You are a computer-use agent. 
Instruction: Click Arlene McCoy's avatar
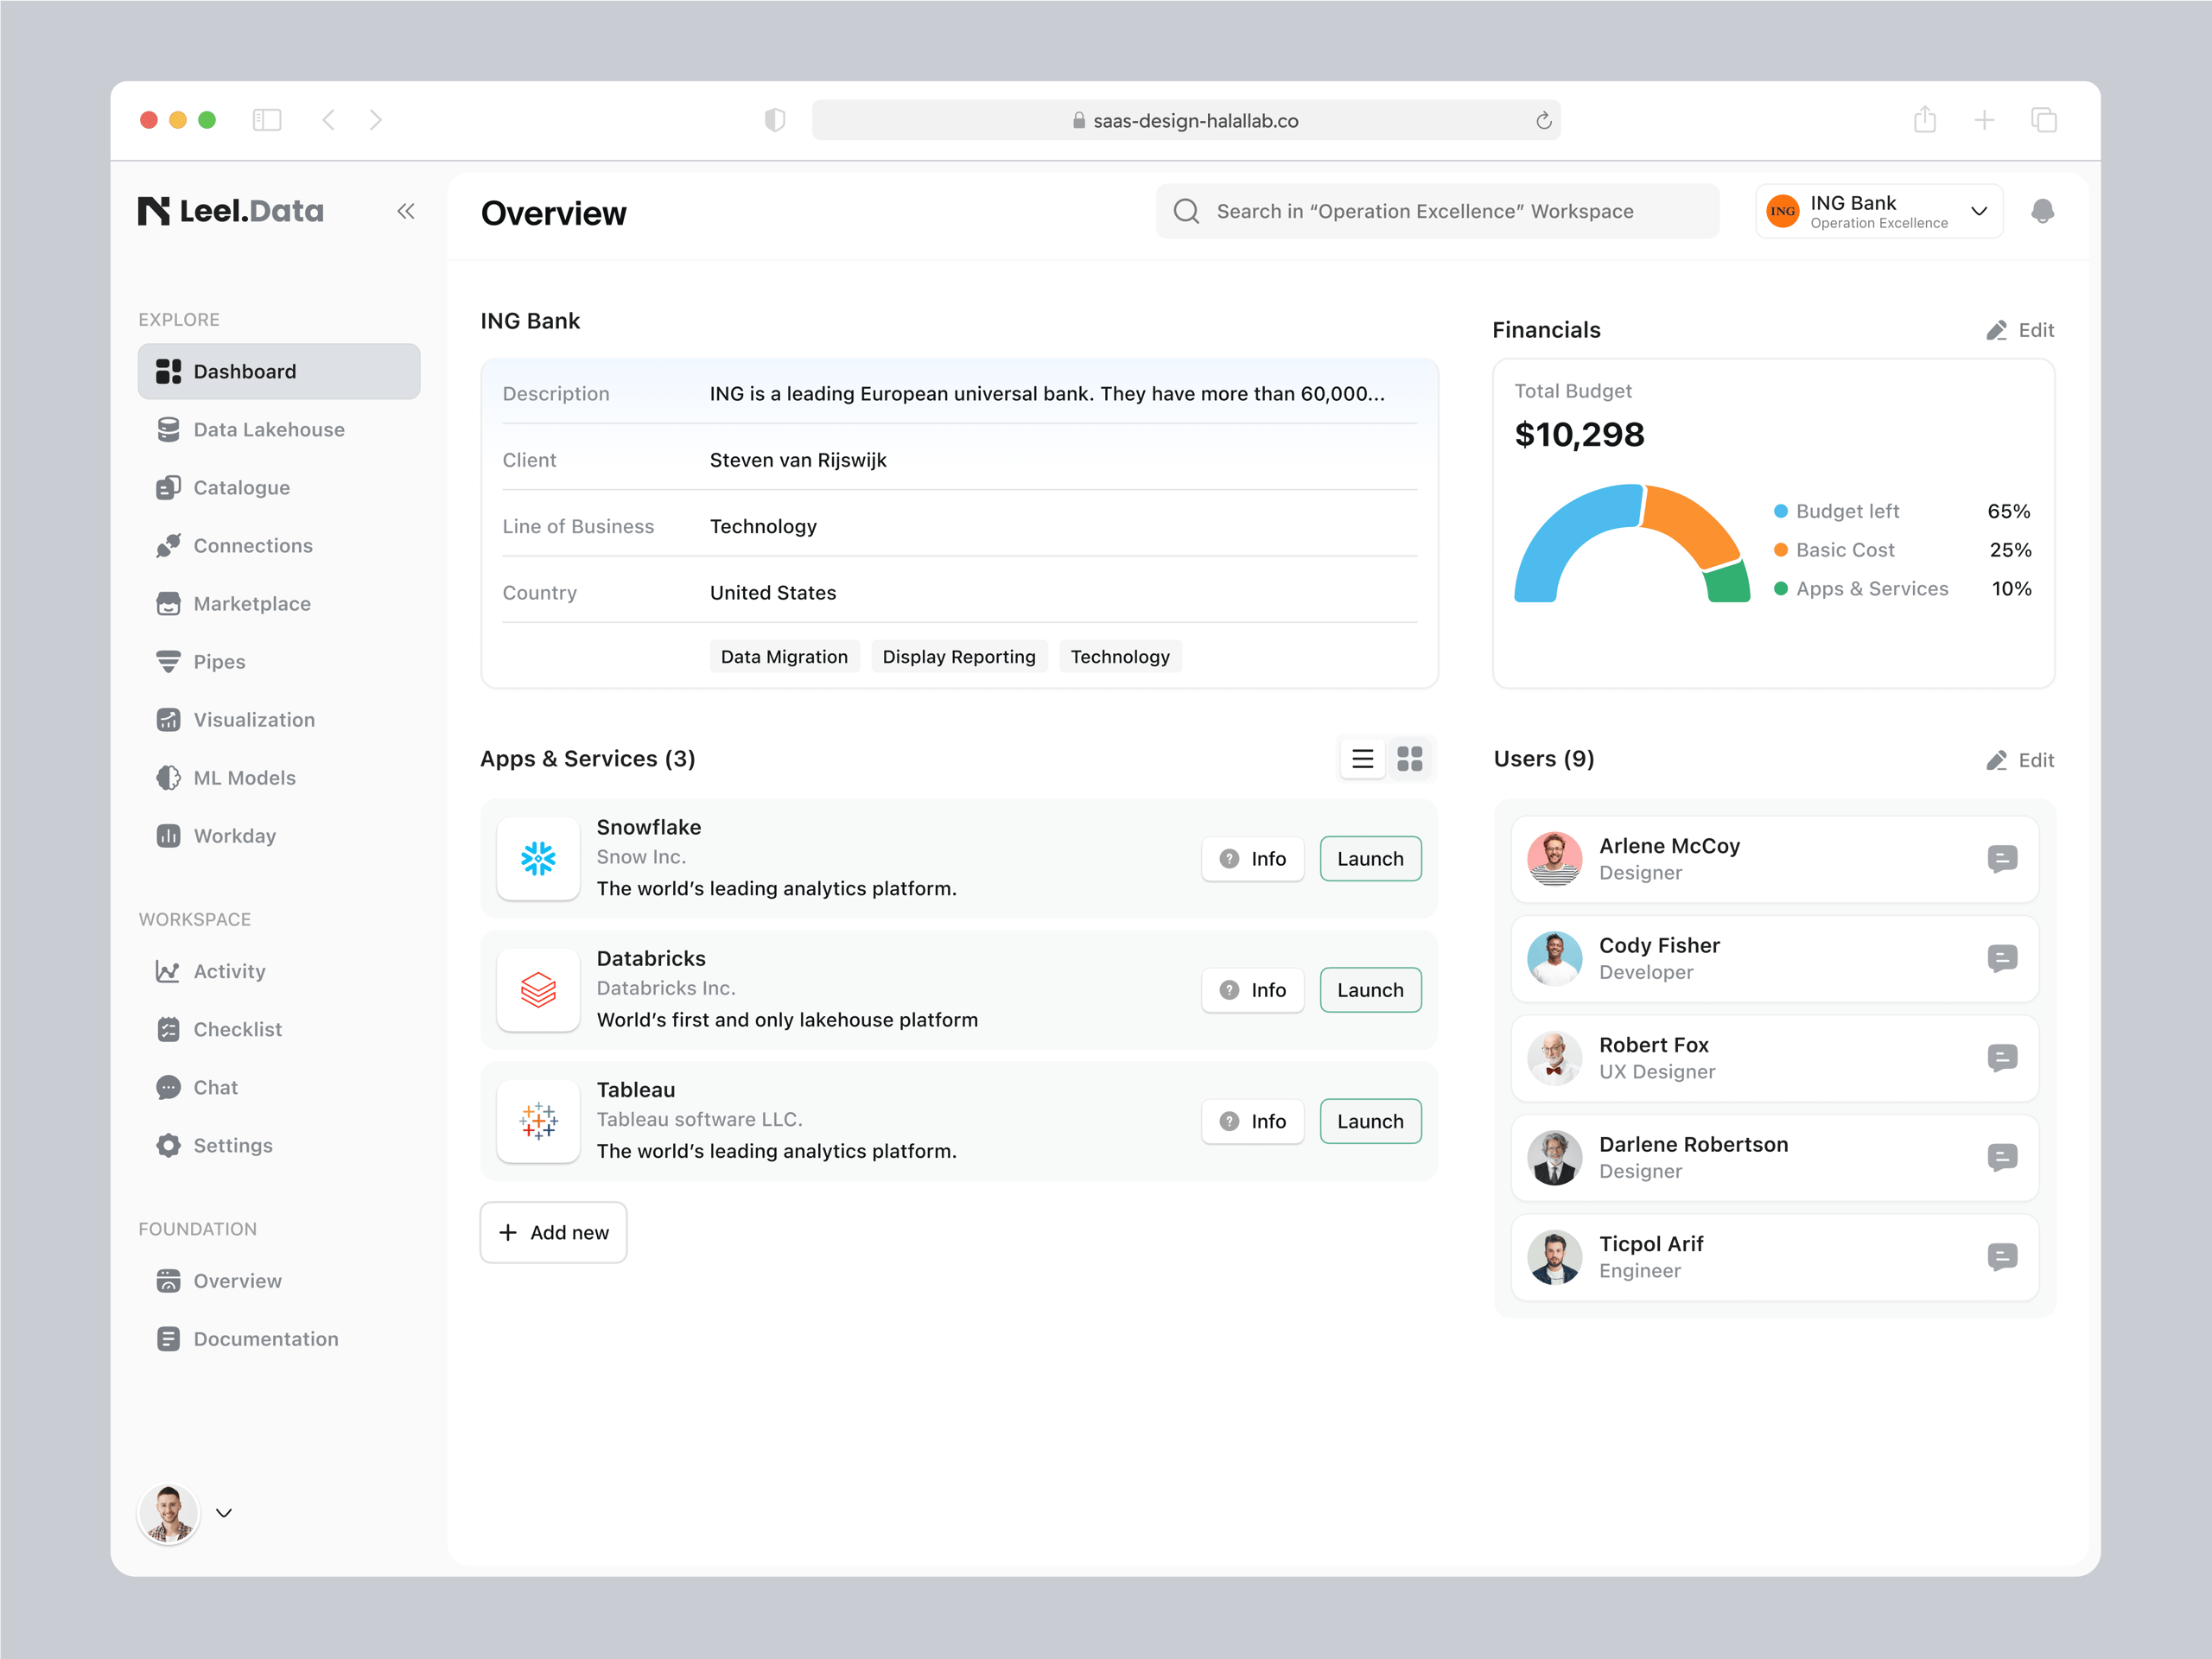pos(1554,859)
